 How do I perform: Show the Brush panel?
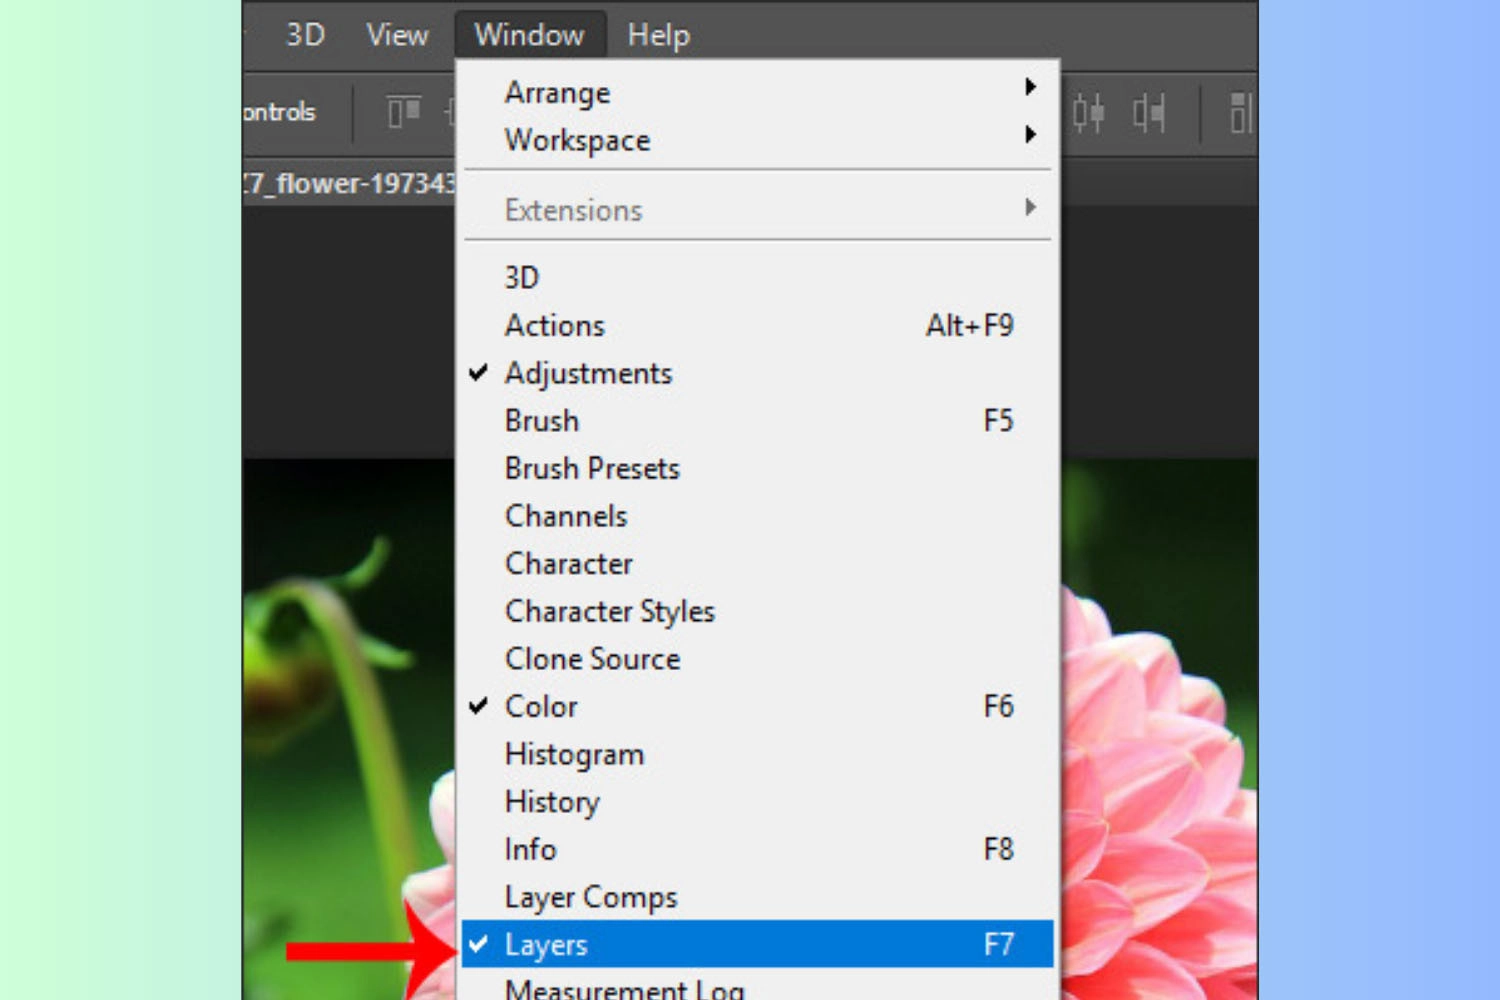pos(757,420)
